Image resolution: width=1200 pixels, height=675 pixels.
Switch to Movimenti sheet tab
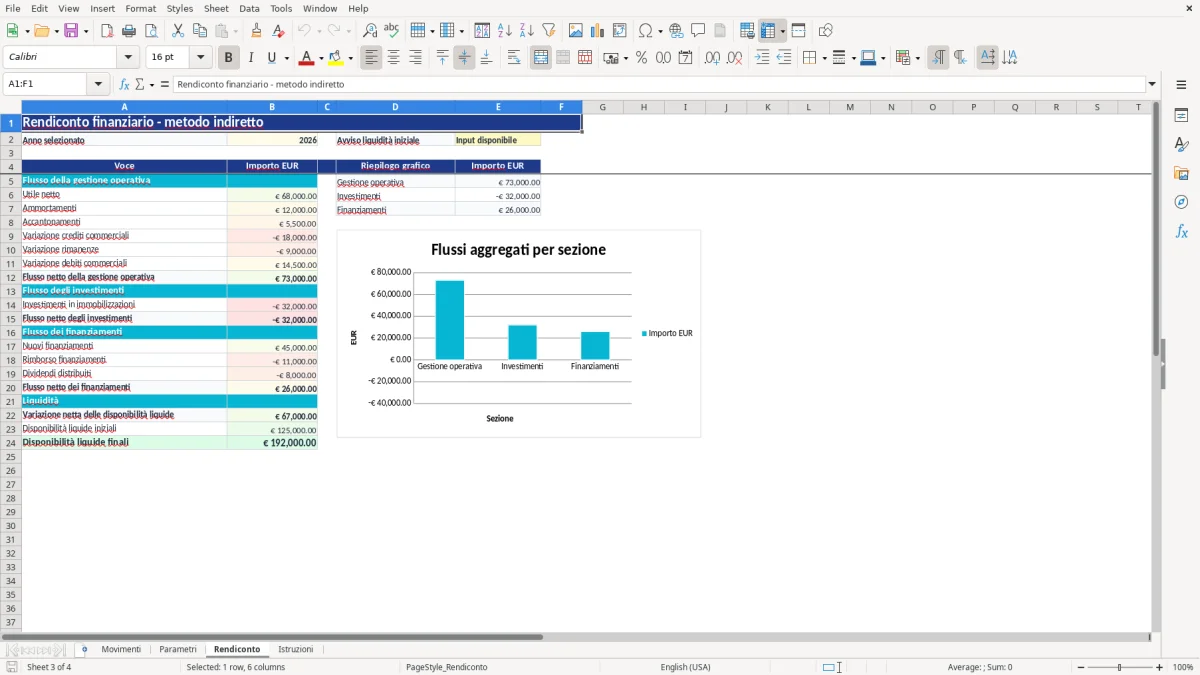click(x=121, y=649)
